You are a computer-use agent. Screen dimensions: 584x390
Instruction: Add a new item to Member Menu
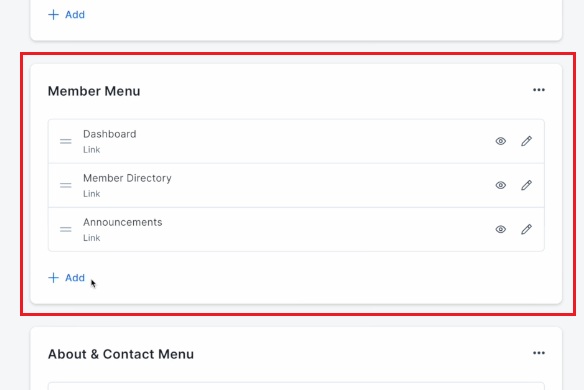[x=67, y=278]
